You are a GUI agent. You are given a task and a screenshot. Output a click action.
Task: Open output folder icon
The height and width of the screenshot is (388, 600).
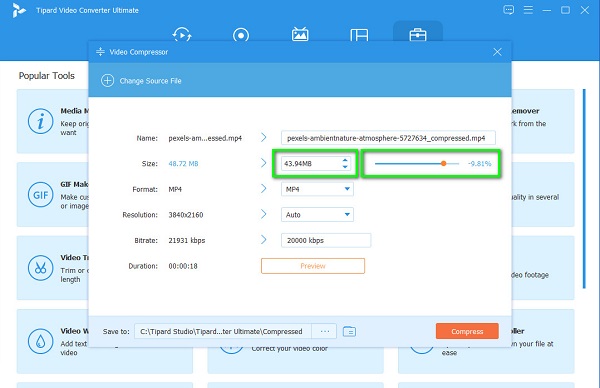click(x=349, y=331)
